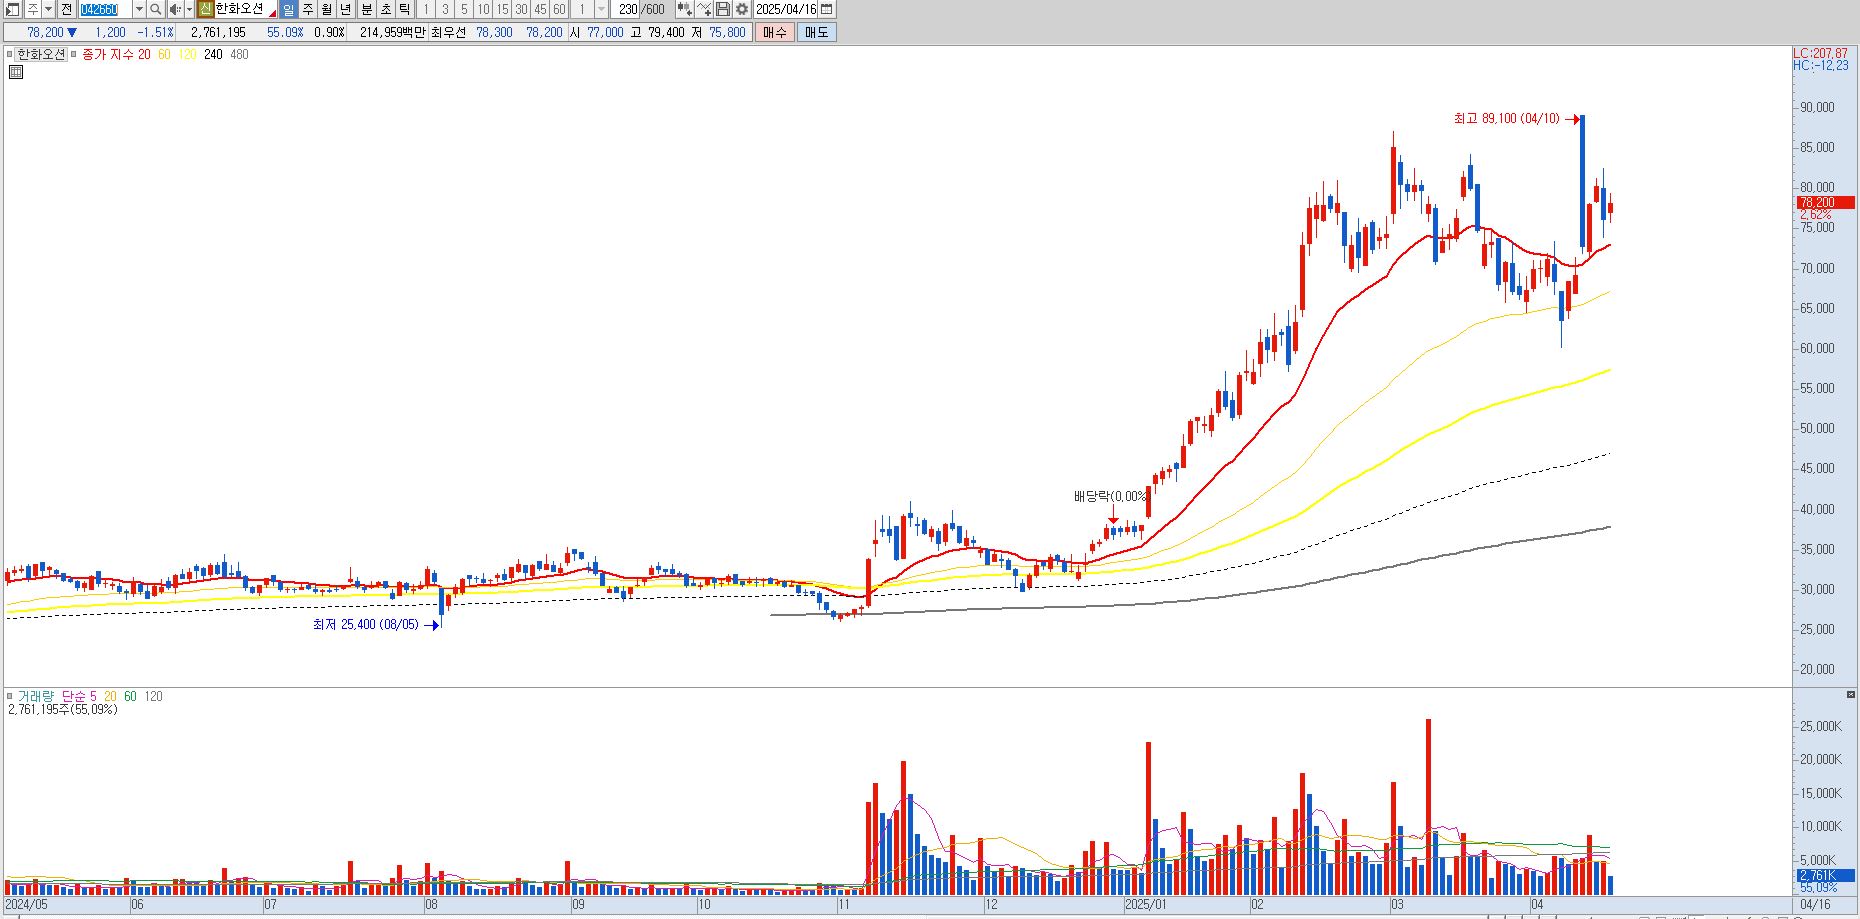1860x919 pixels.
Task: Click the 매수 buy button
Action: 774,32
